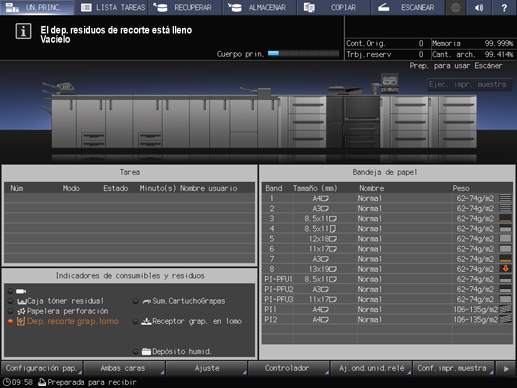Click the Depósito humid. icon
Screen dimensions: 517x388
click(146, 351)
